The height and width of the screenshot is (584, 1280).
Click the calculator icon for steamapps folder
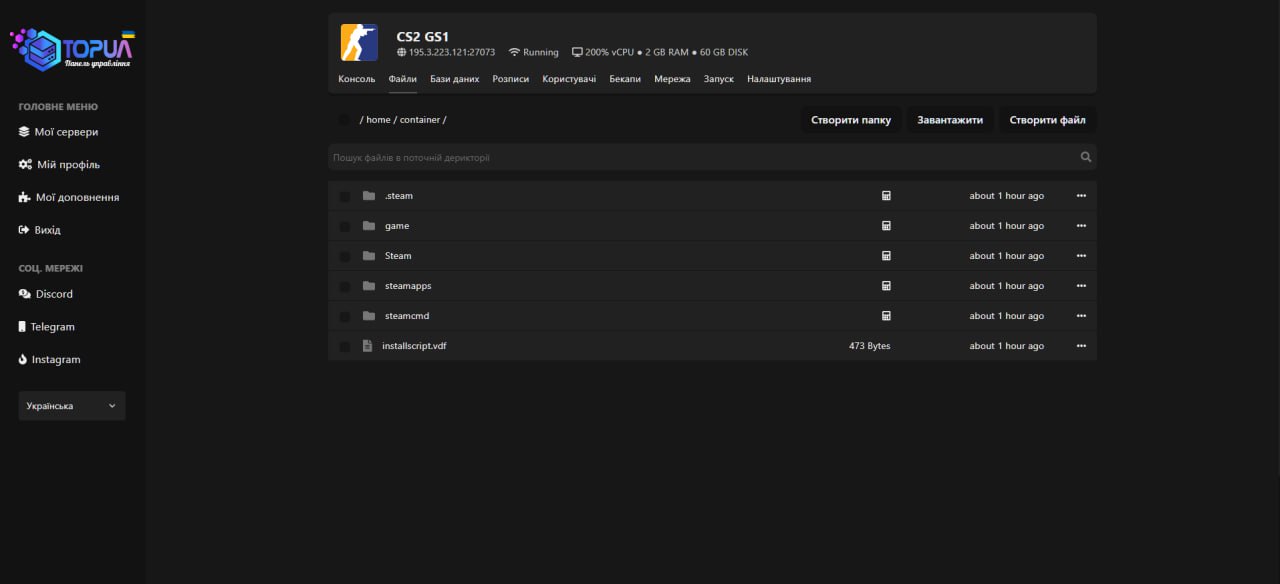tap(886, 286)
